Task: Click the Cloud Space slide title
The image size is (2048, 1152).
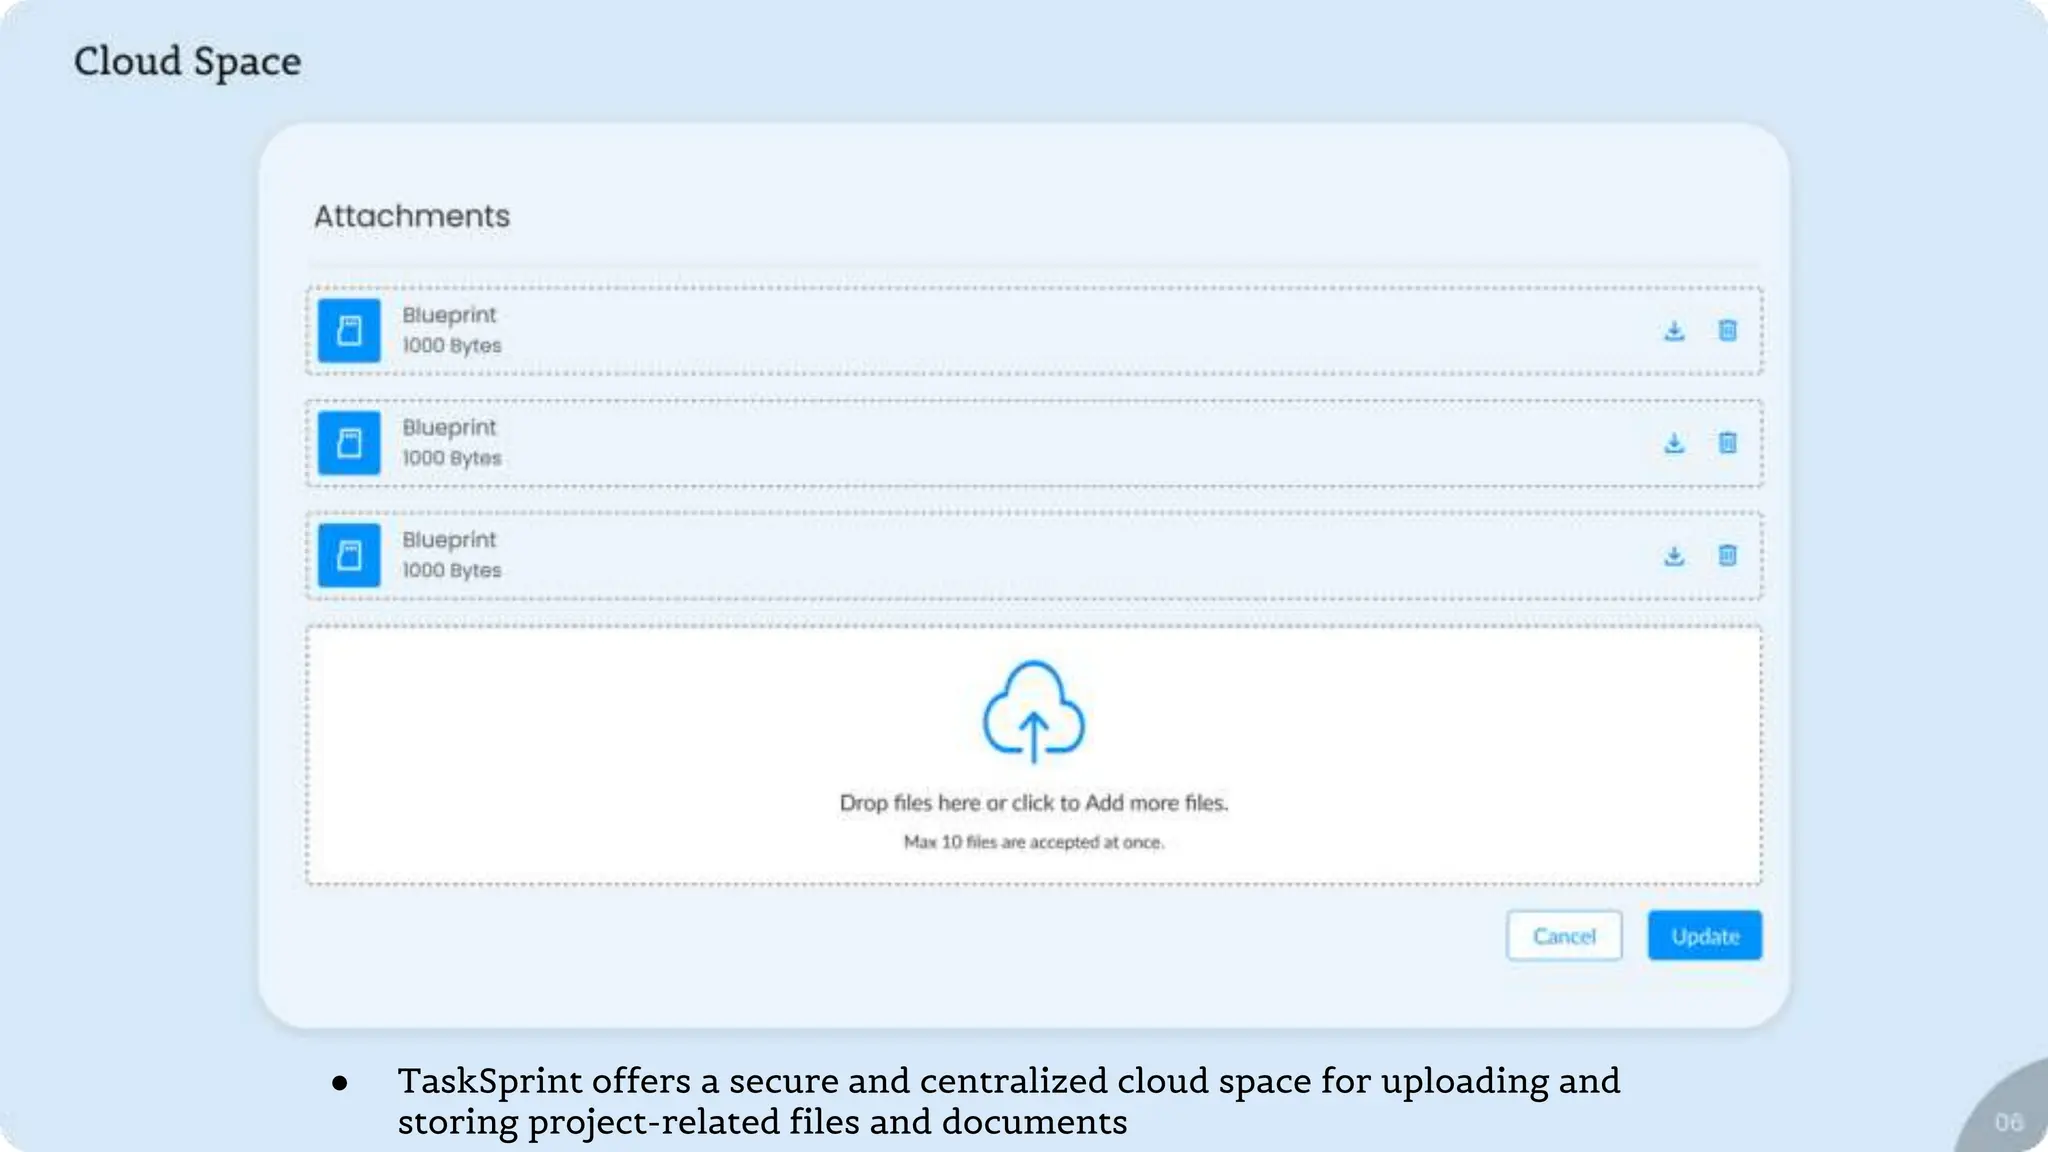Action: click(187, 62)
